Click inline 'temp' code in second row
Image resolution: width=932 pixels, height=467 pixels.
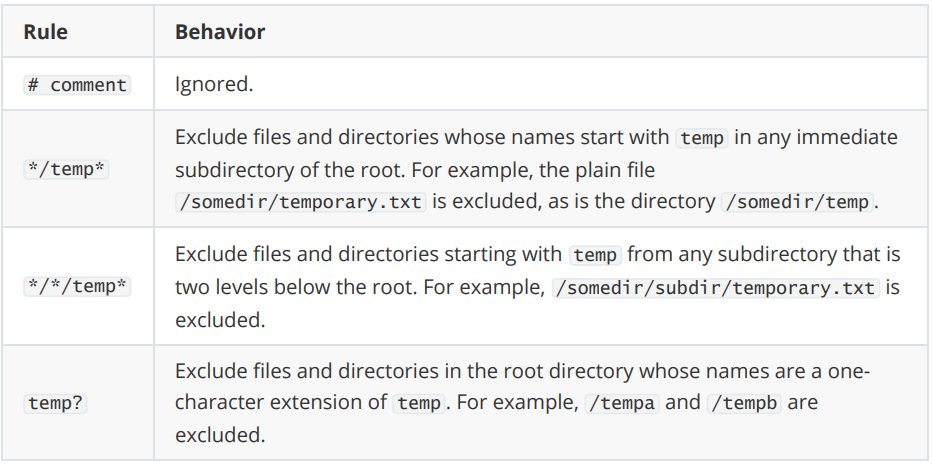pyautogui.click(x=702, y=138)
